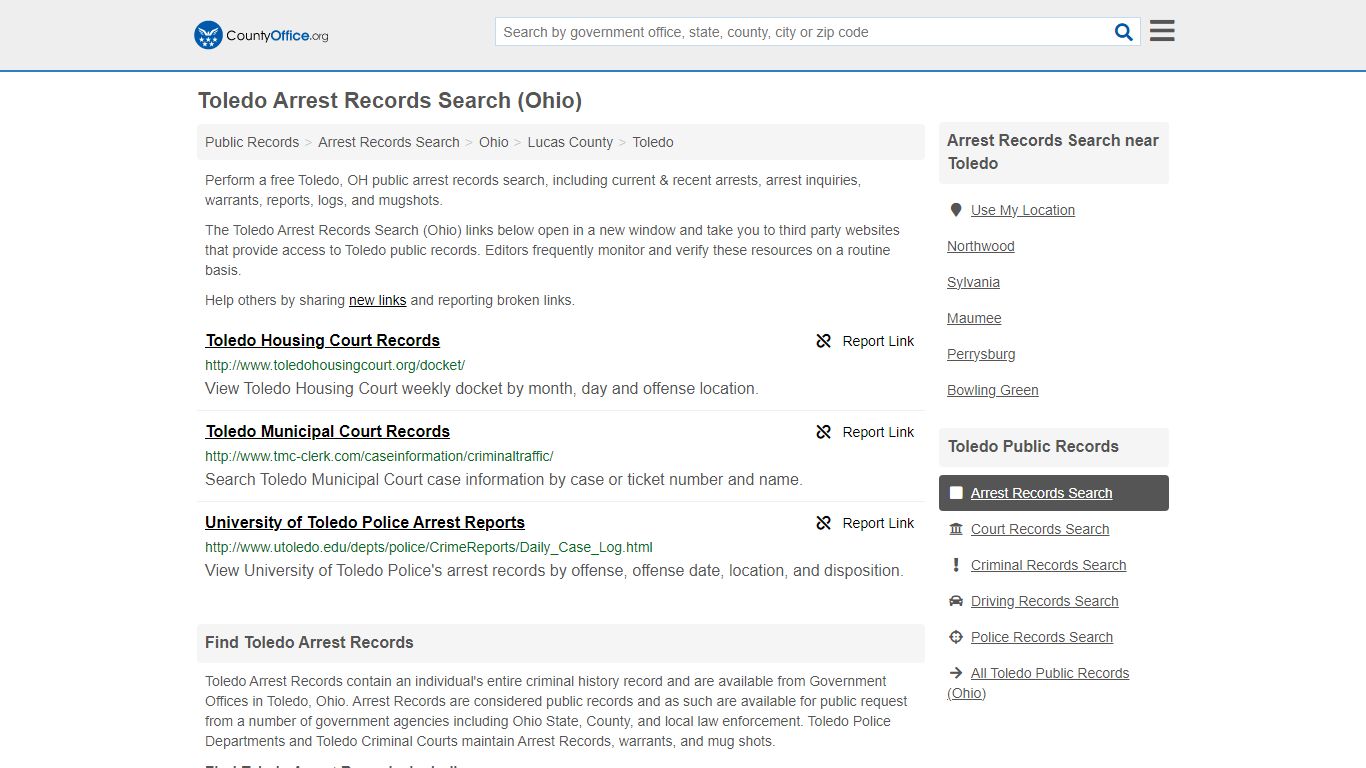The height and width of the screenshot is (768, 1366).
Task: Open Northwood nearby search
Action: 981,246
